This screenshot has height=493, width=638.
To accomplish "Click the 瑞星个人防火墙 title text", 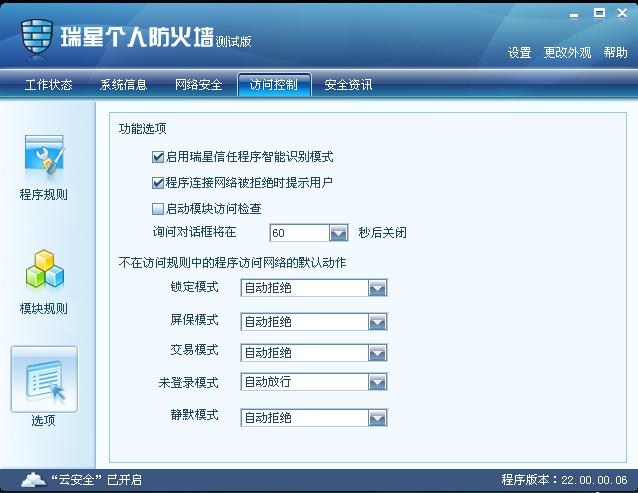I will click(x=137, y=37).
